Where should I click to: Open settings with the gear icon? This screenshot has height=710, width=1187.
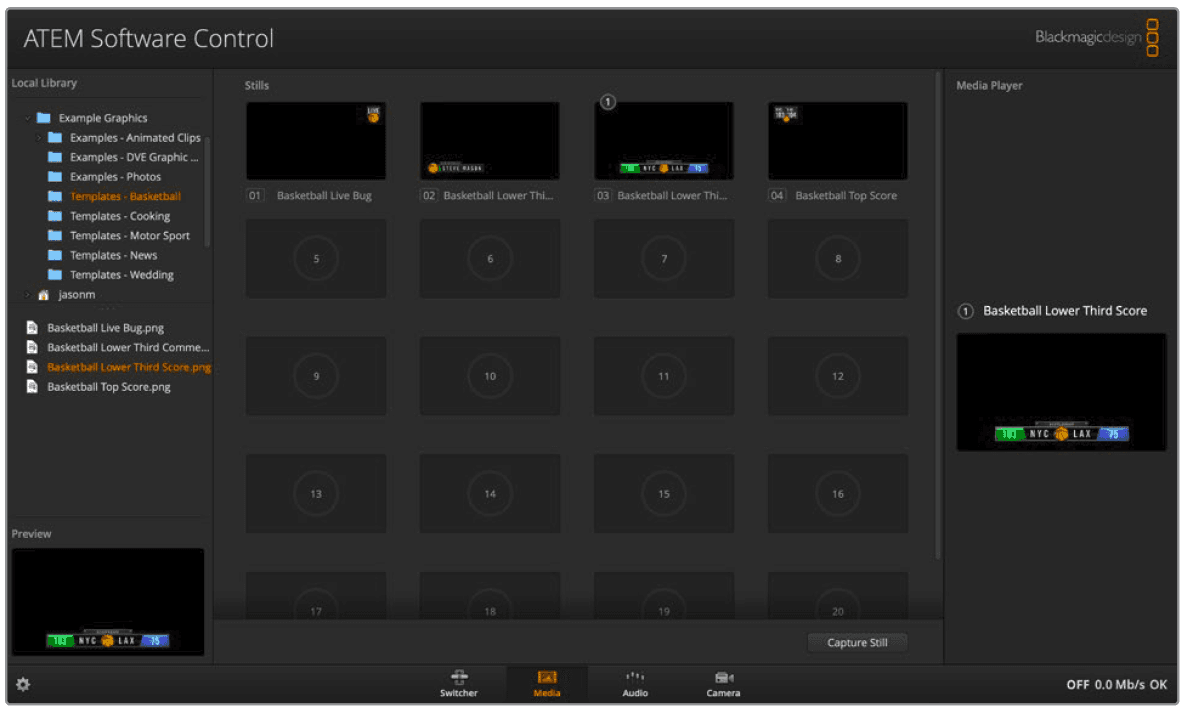point(22,684)
